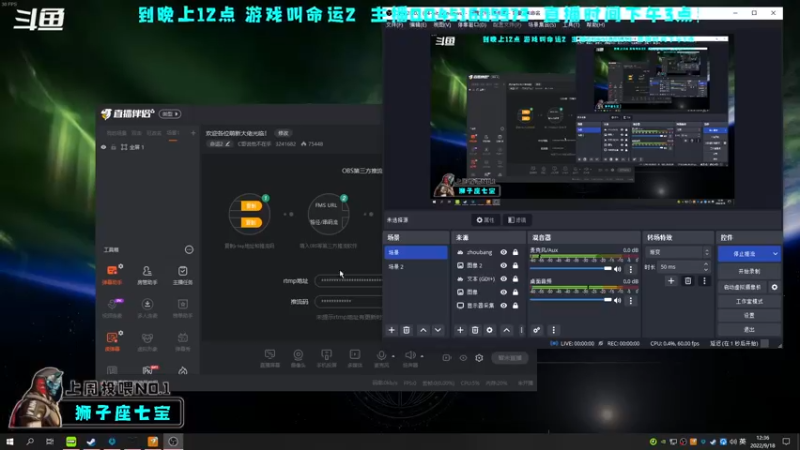Open the 滤镜 filters tab above scenes
The height and width of the screenshot is (450, 800).
coord(517,220)
